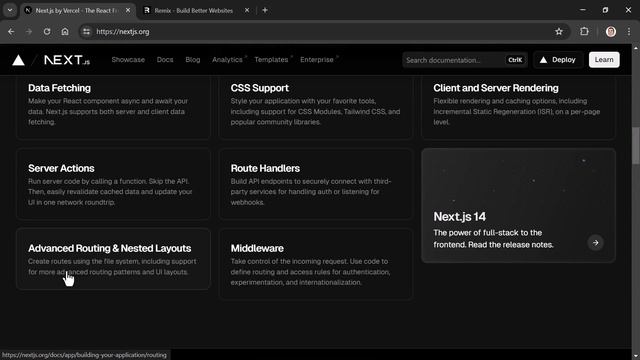
Task: Click the NEXT.js logo
Action: [x=67, y=60]
